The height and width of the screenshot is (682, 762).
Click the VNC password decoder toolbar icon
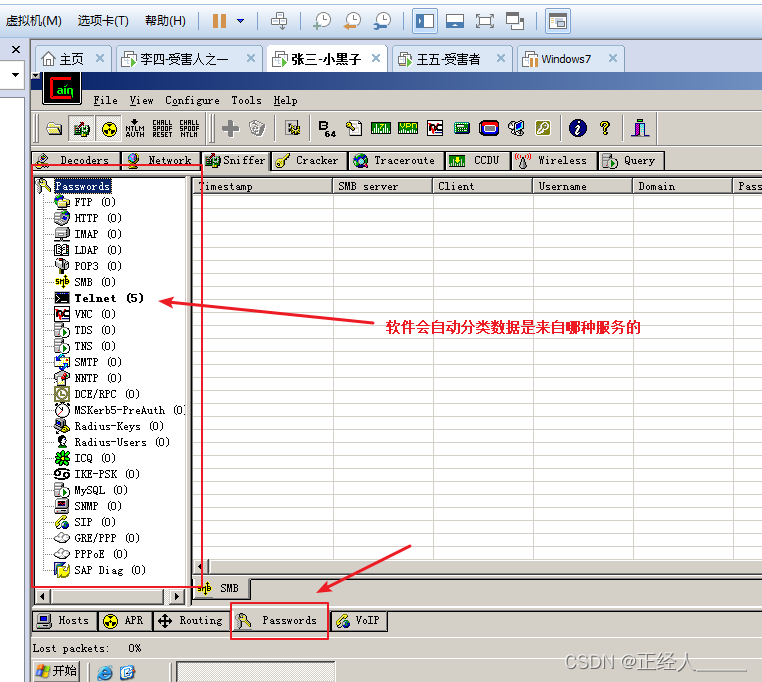[x=435, y=128]
